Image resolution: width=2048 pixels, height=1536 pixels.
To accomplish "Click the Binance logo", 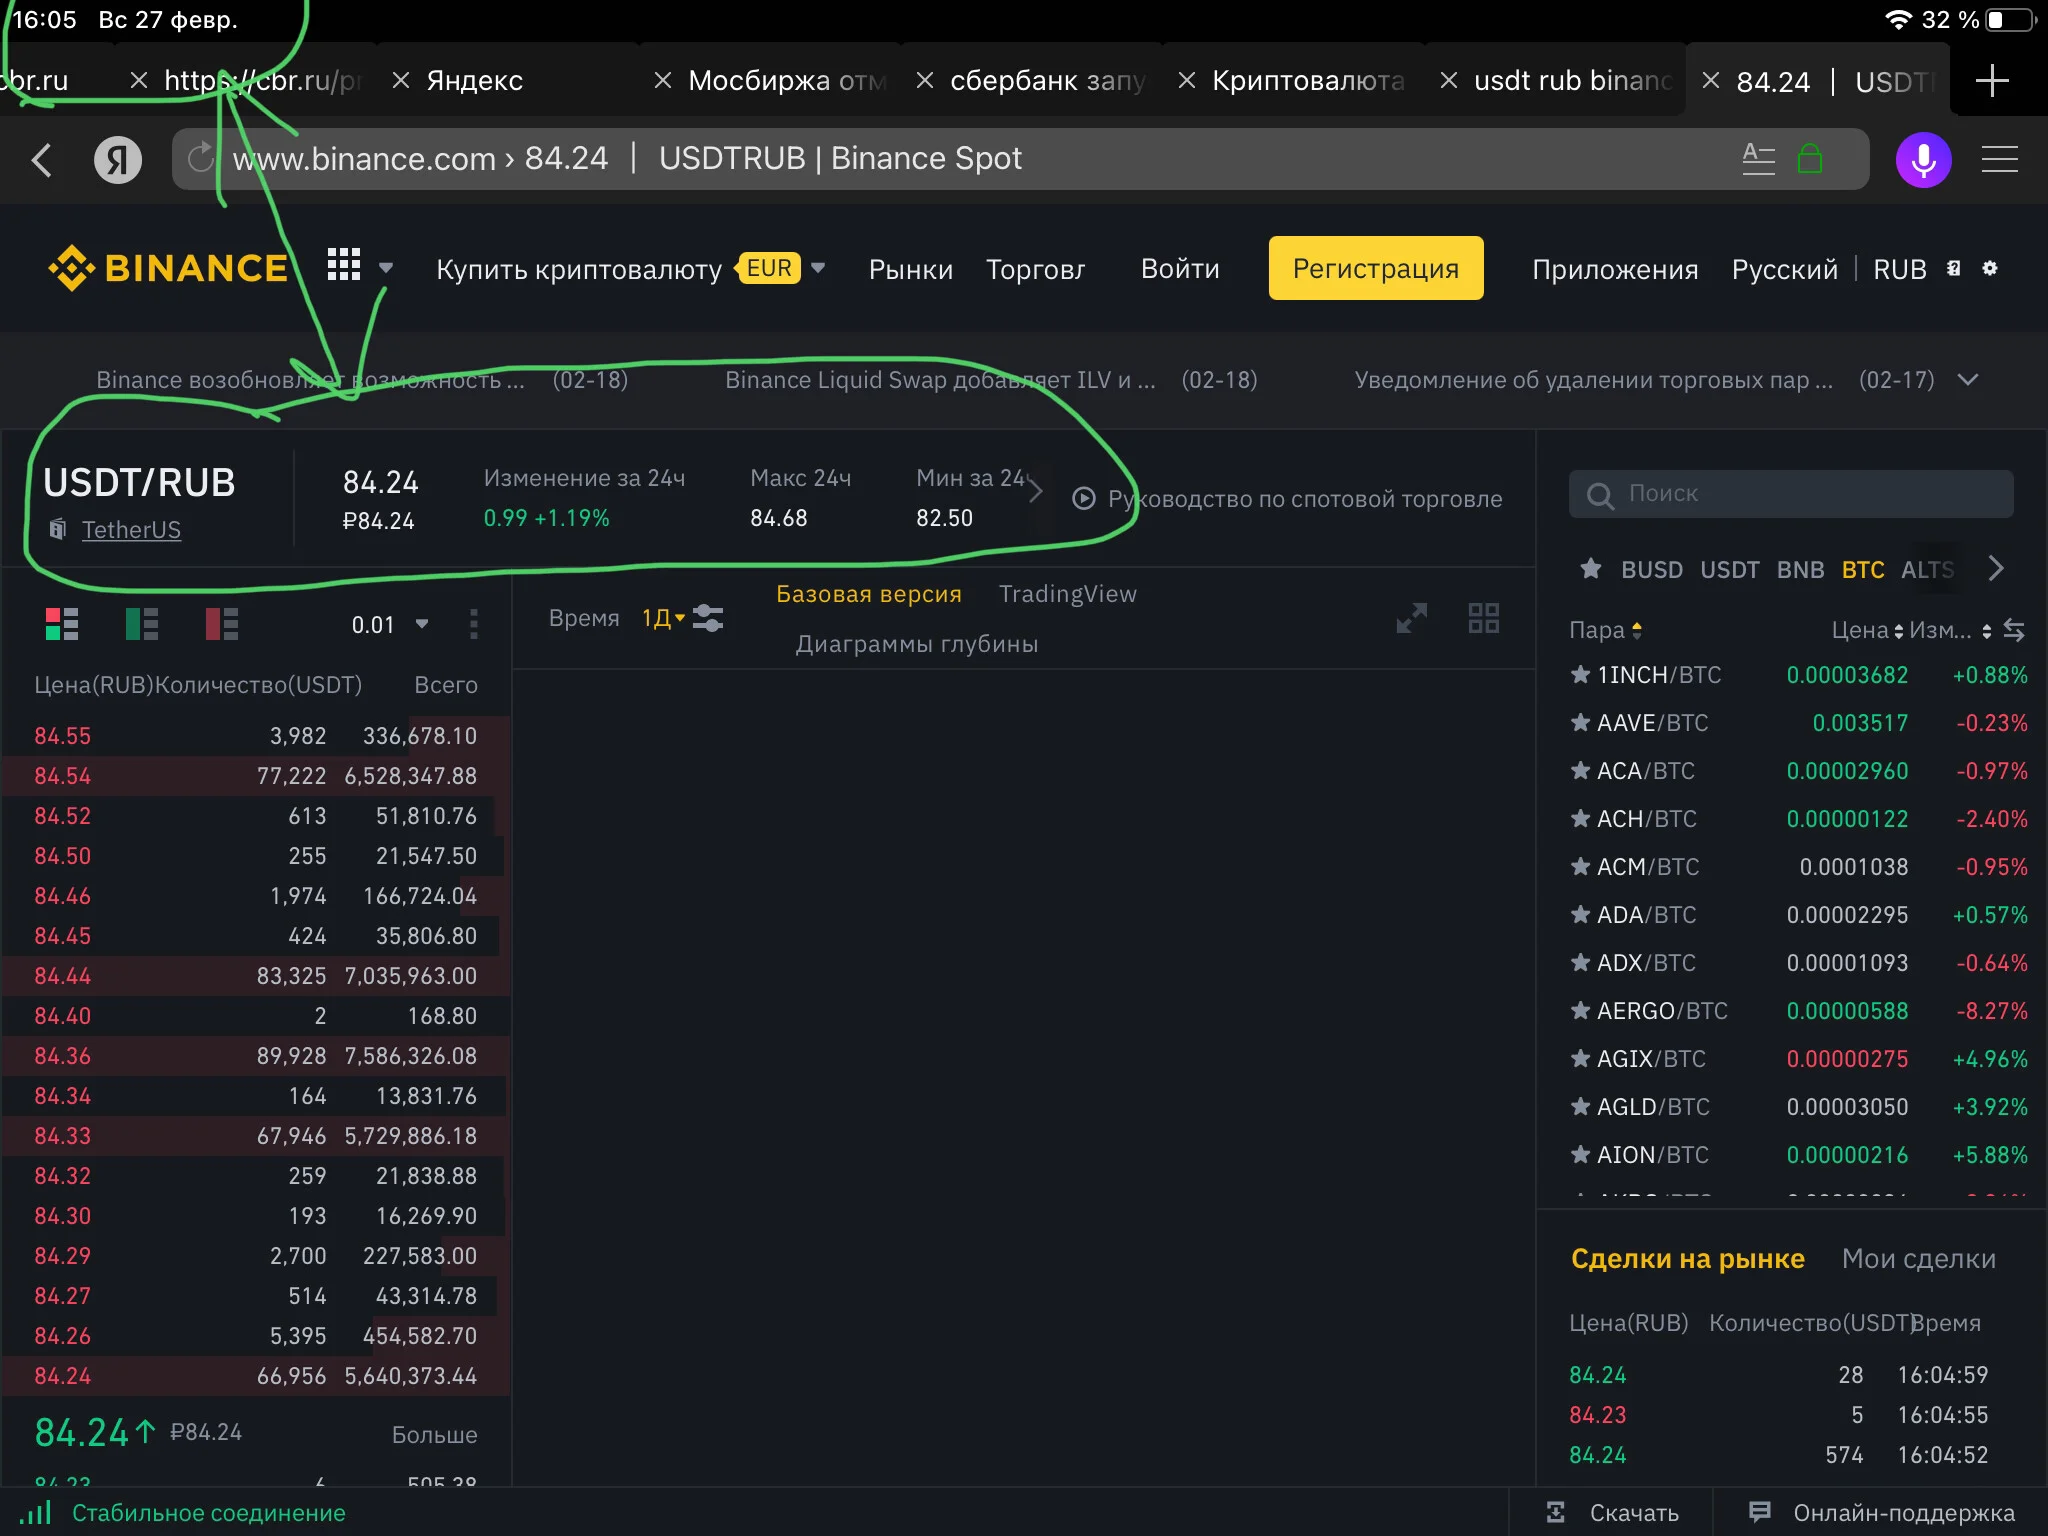I will [x=168, y=268].
